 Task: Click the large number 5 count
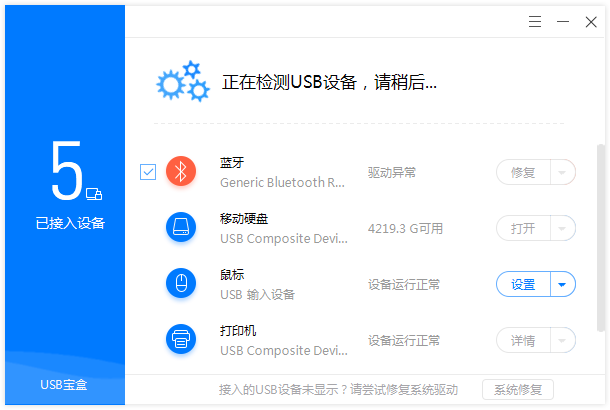tap(67, 170)
